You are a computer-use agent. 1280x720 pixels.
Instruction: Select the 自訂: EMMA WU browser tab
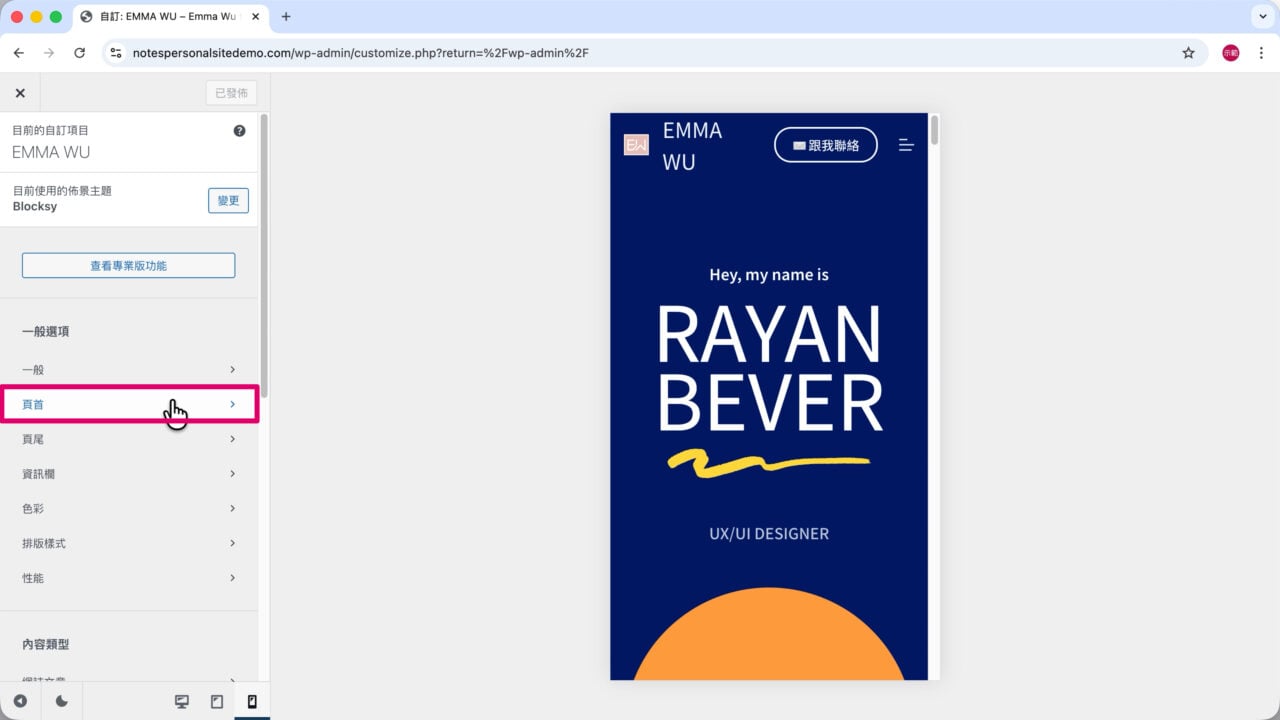(x=170, y=17)
